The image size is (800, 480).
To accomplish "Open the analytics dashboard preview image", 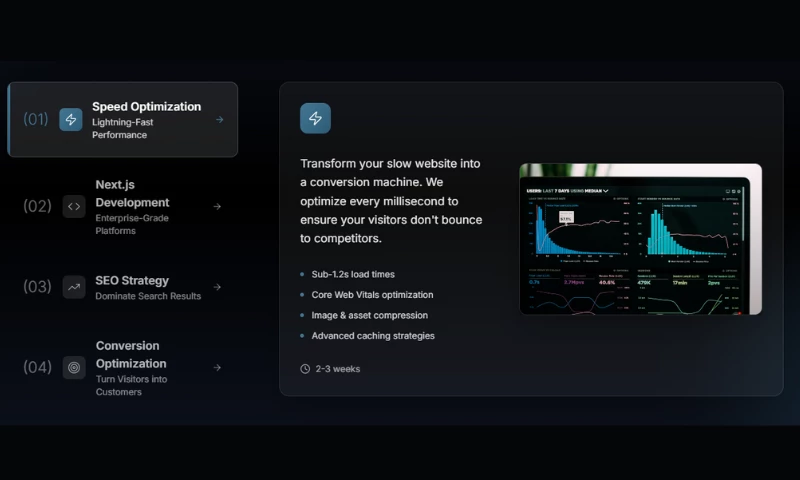I will point(640,239).
